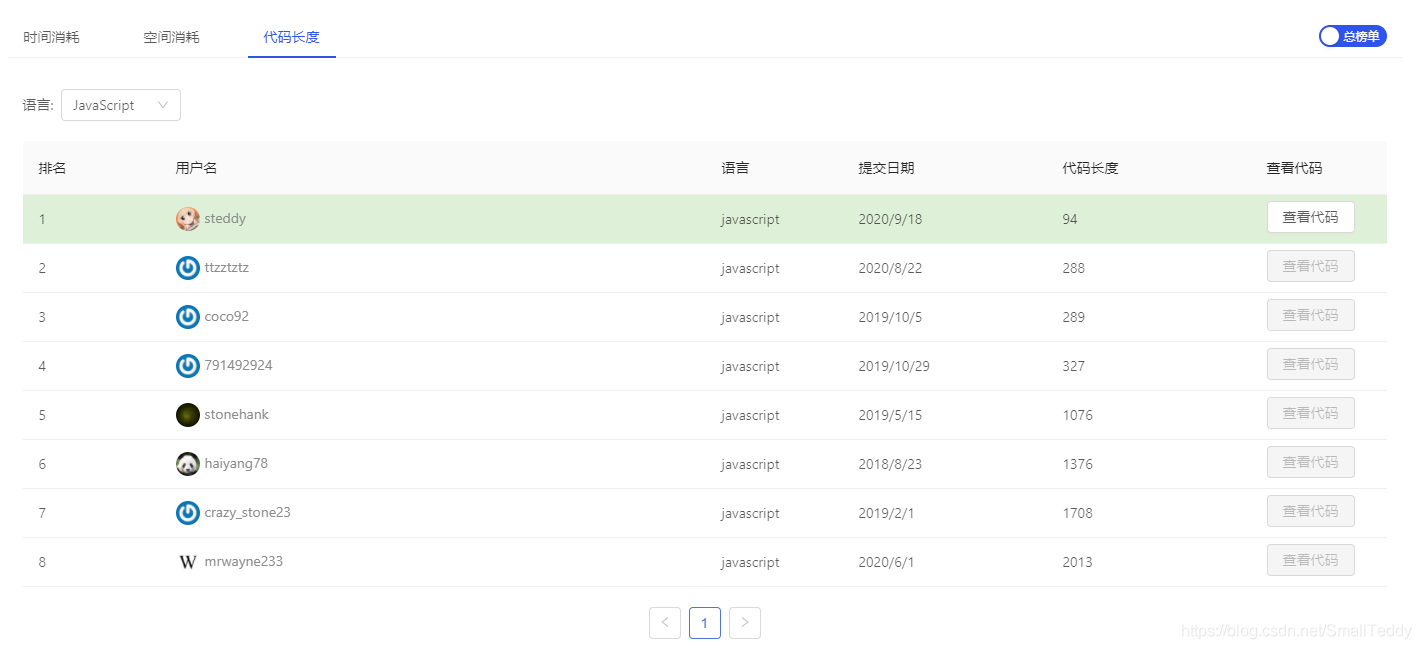Click ttzztztz's blue avatar icon
Image resolution: width=1421 pixels, height=649 pixels.
click(187, 267)
